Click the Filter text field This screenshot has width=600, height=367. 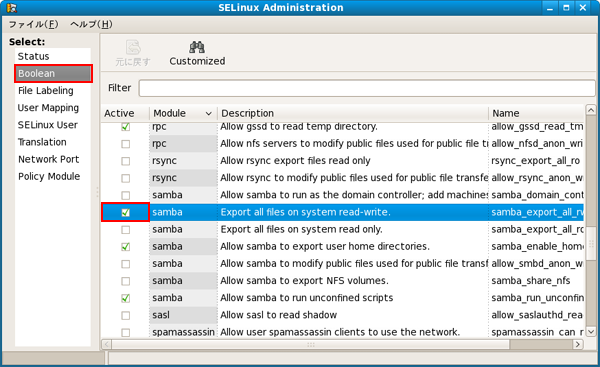tap(367, 88)
